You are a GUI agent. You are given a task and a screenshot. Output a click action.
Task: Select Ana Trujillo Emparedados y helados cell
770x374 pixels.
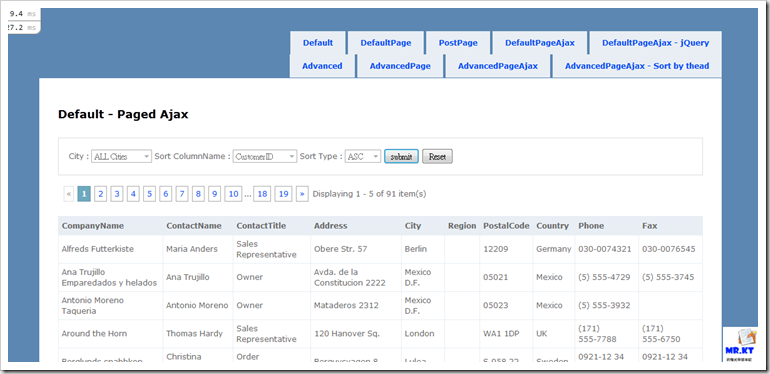pyautogui.click(x=110, y=277)
